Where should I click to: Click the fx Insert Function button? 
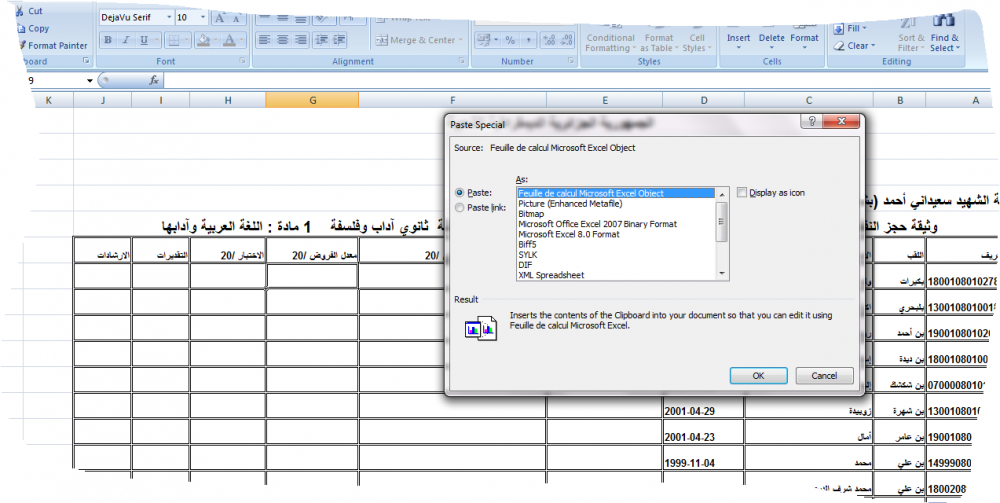[x=154, y=80]
